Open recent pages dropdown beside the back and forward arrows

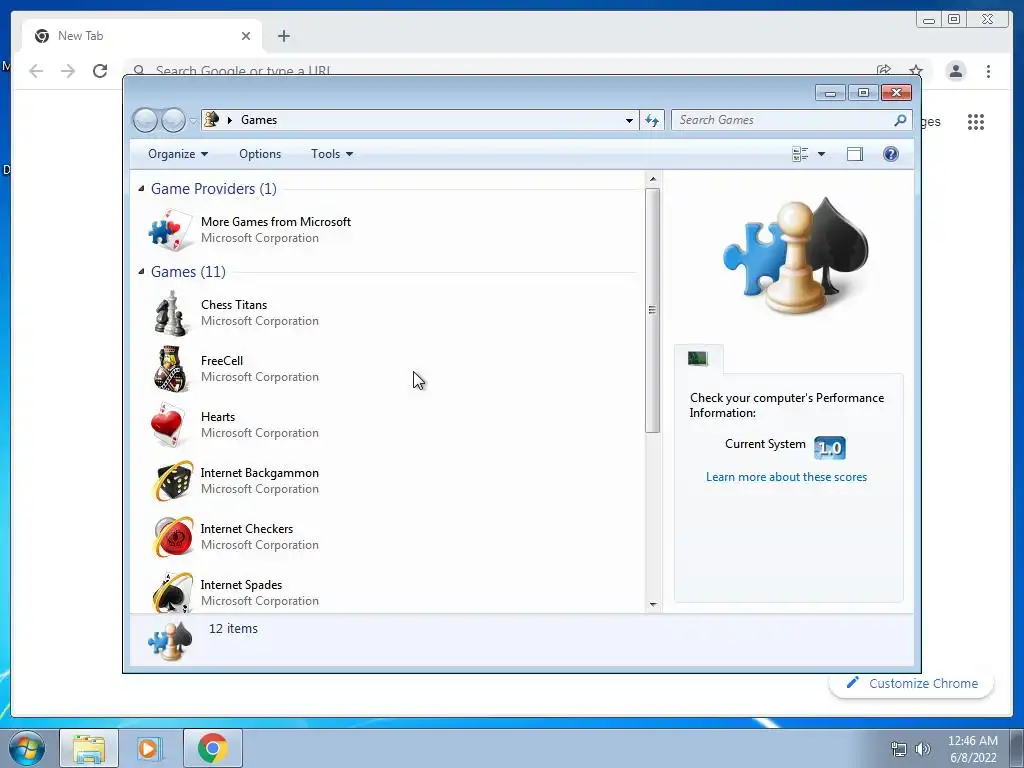(x=193, y=121)
